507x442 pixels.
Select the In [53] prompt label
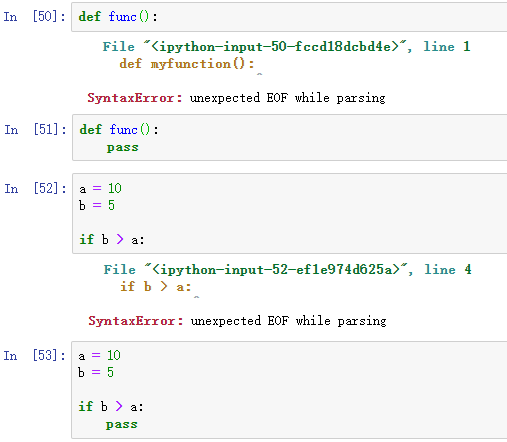tap(35, 355)
